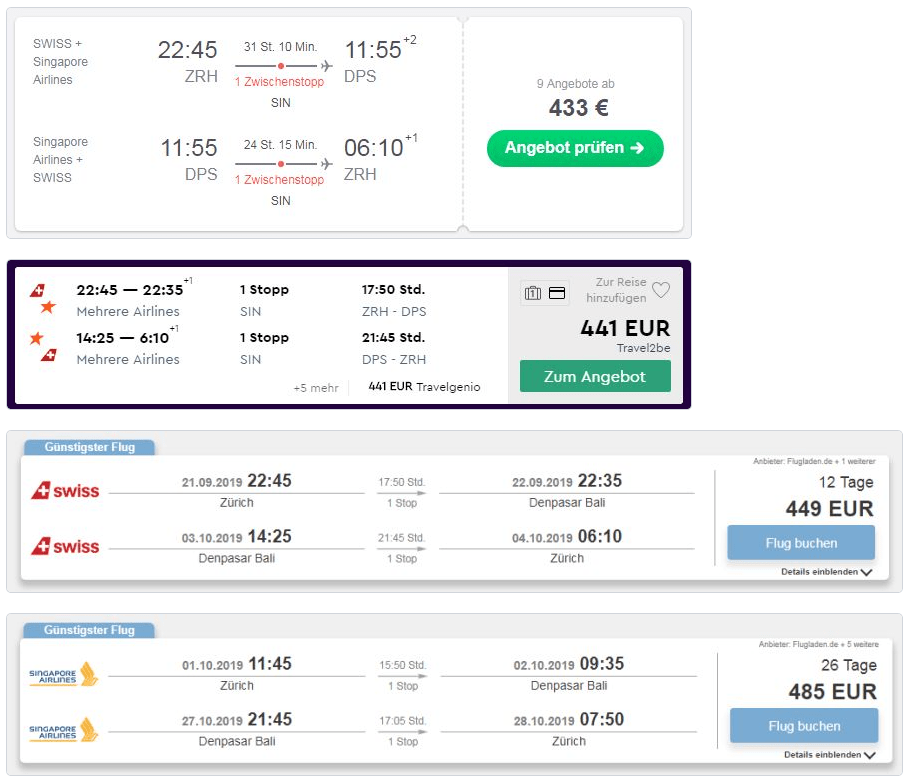907x781 pixels.
Task: Click the 27.10.2019 21:45 departure time
Action: tap(237, 720)
